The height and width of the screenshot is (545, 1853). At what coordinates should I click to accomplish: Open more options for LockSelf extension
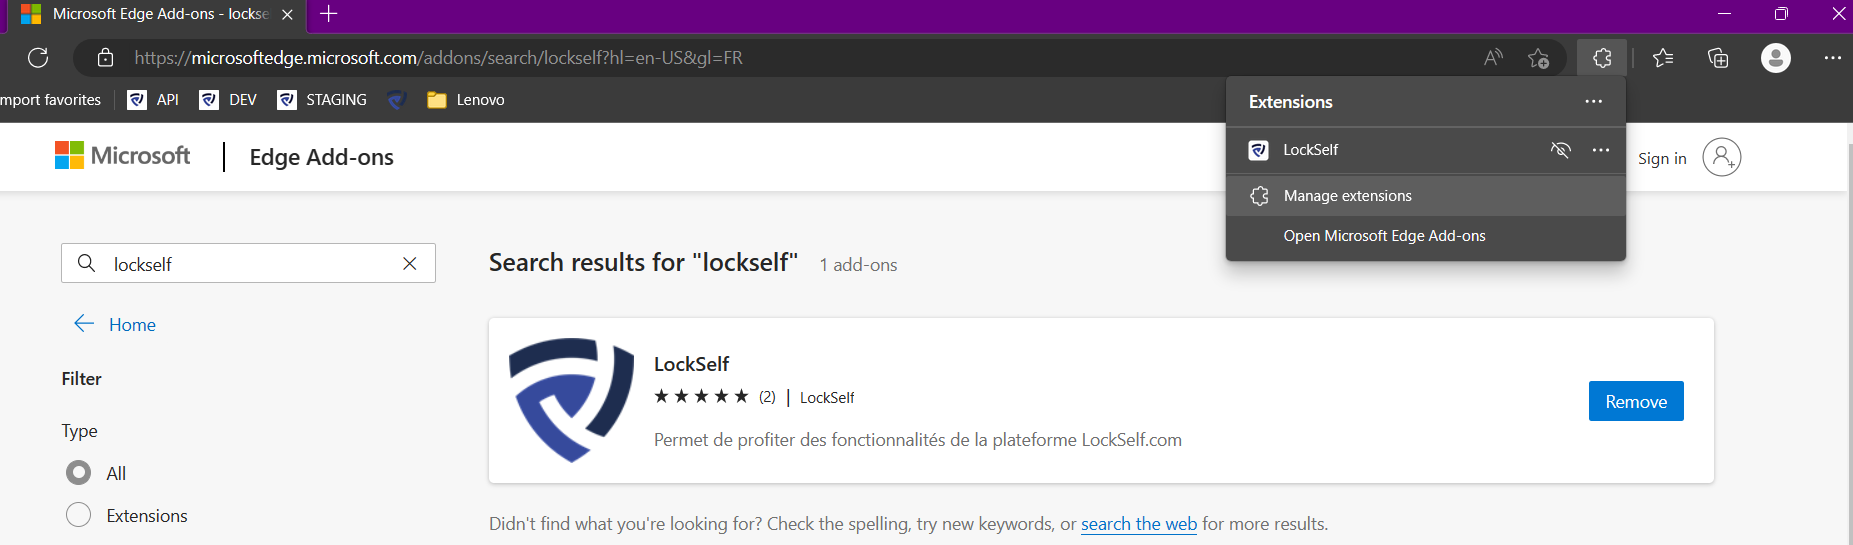[1601, 150]
